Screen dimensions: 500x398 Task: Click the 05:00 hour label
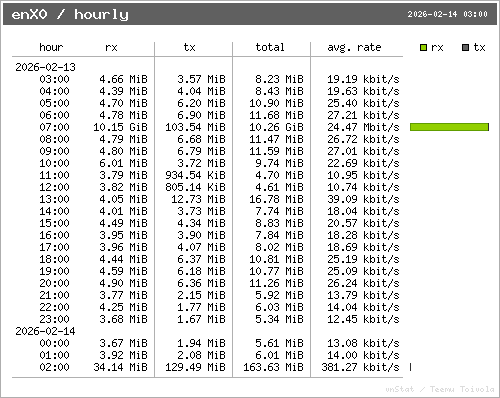click(54, 103)
